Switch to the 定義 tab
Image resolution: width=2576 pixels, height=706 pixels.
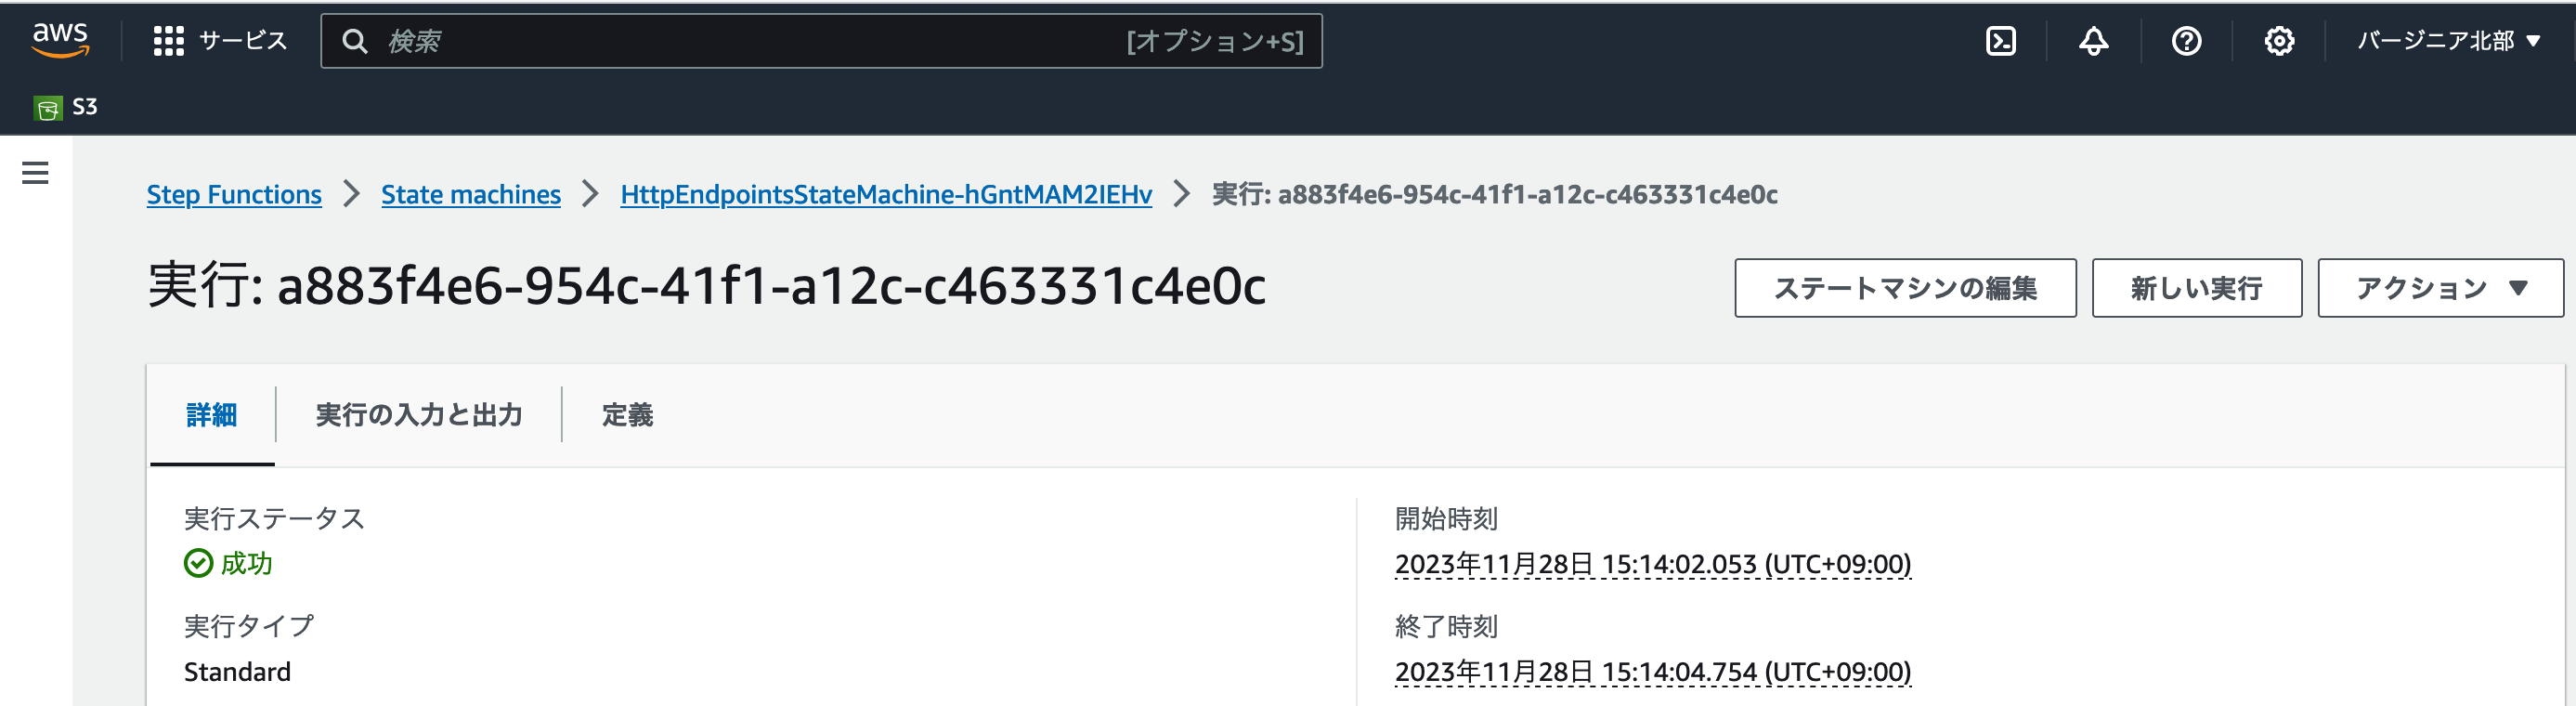pos(626,414)
